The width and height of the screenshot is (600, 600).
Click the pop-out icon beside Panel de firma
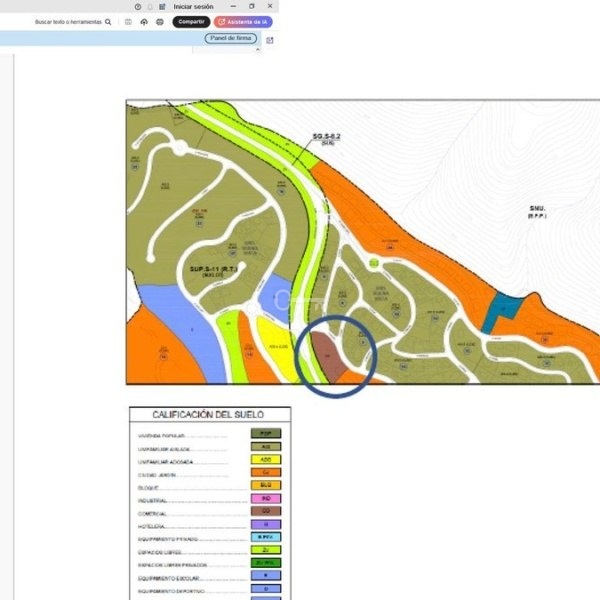point(270,40)
